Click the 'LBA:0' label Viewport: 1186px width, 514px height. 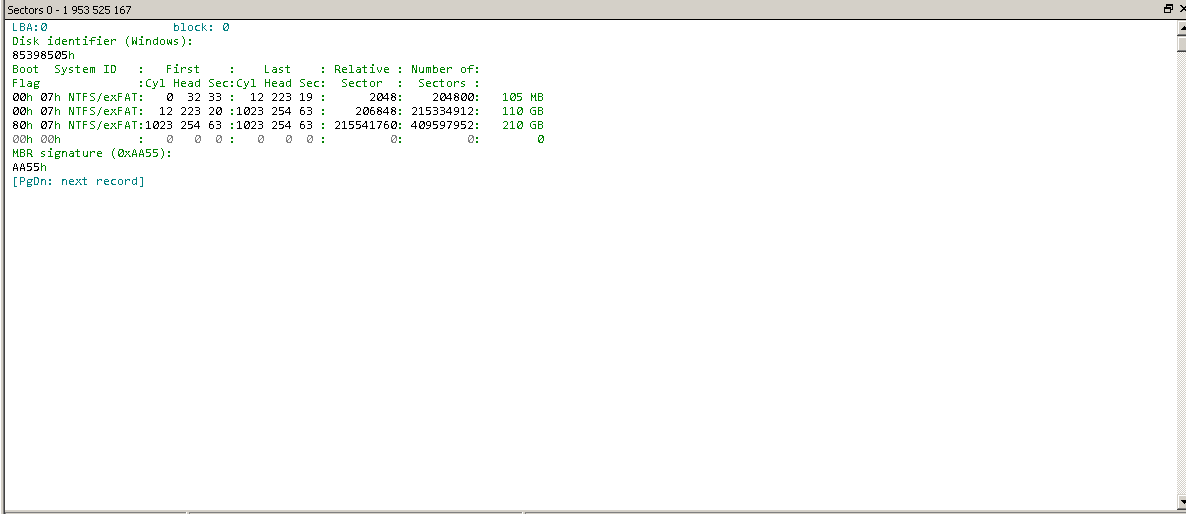(30, 27)
